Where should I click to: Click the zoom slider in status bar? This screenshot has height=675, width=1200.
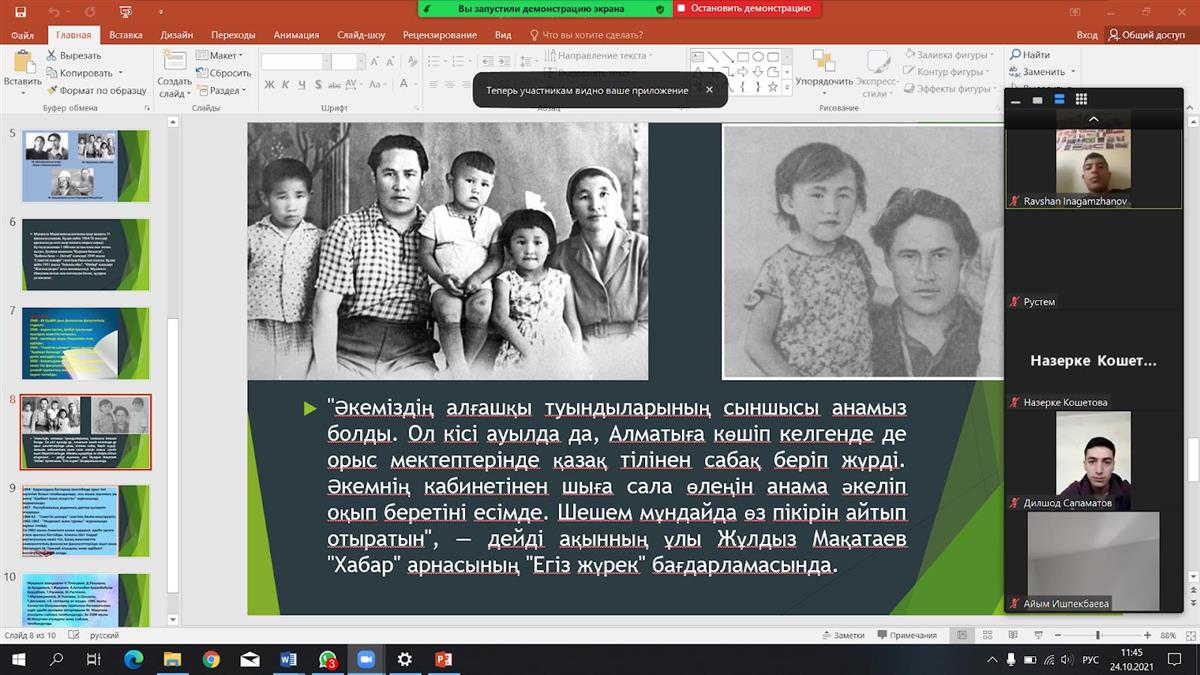[x=1098, y=636]
